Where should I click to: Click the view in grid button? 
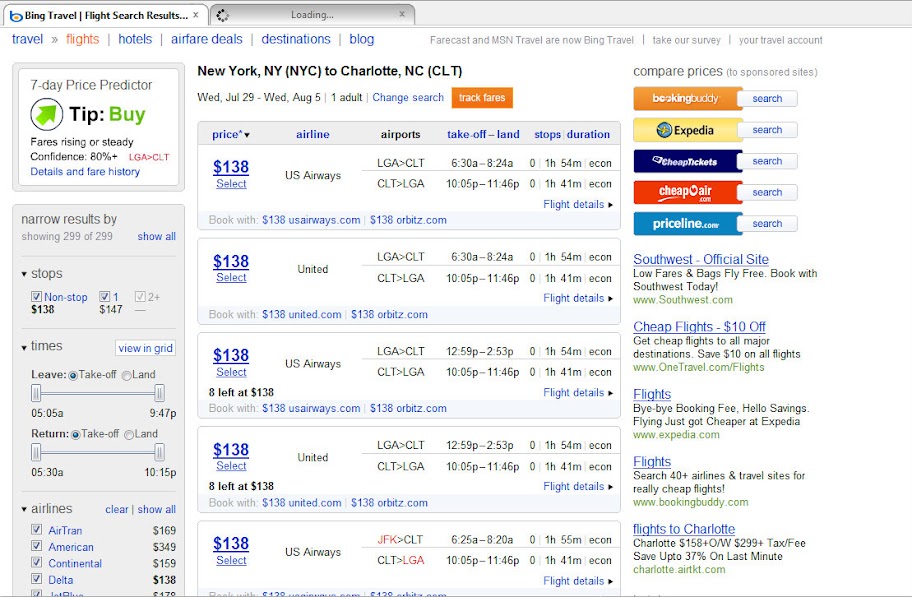[145, 348]
